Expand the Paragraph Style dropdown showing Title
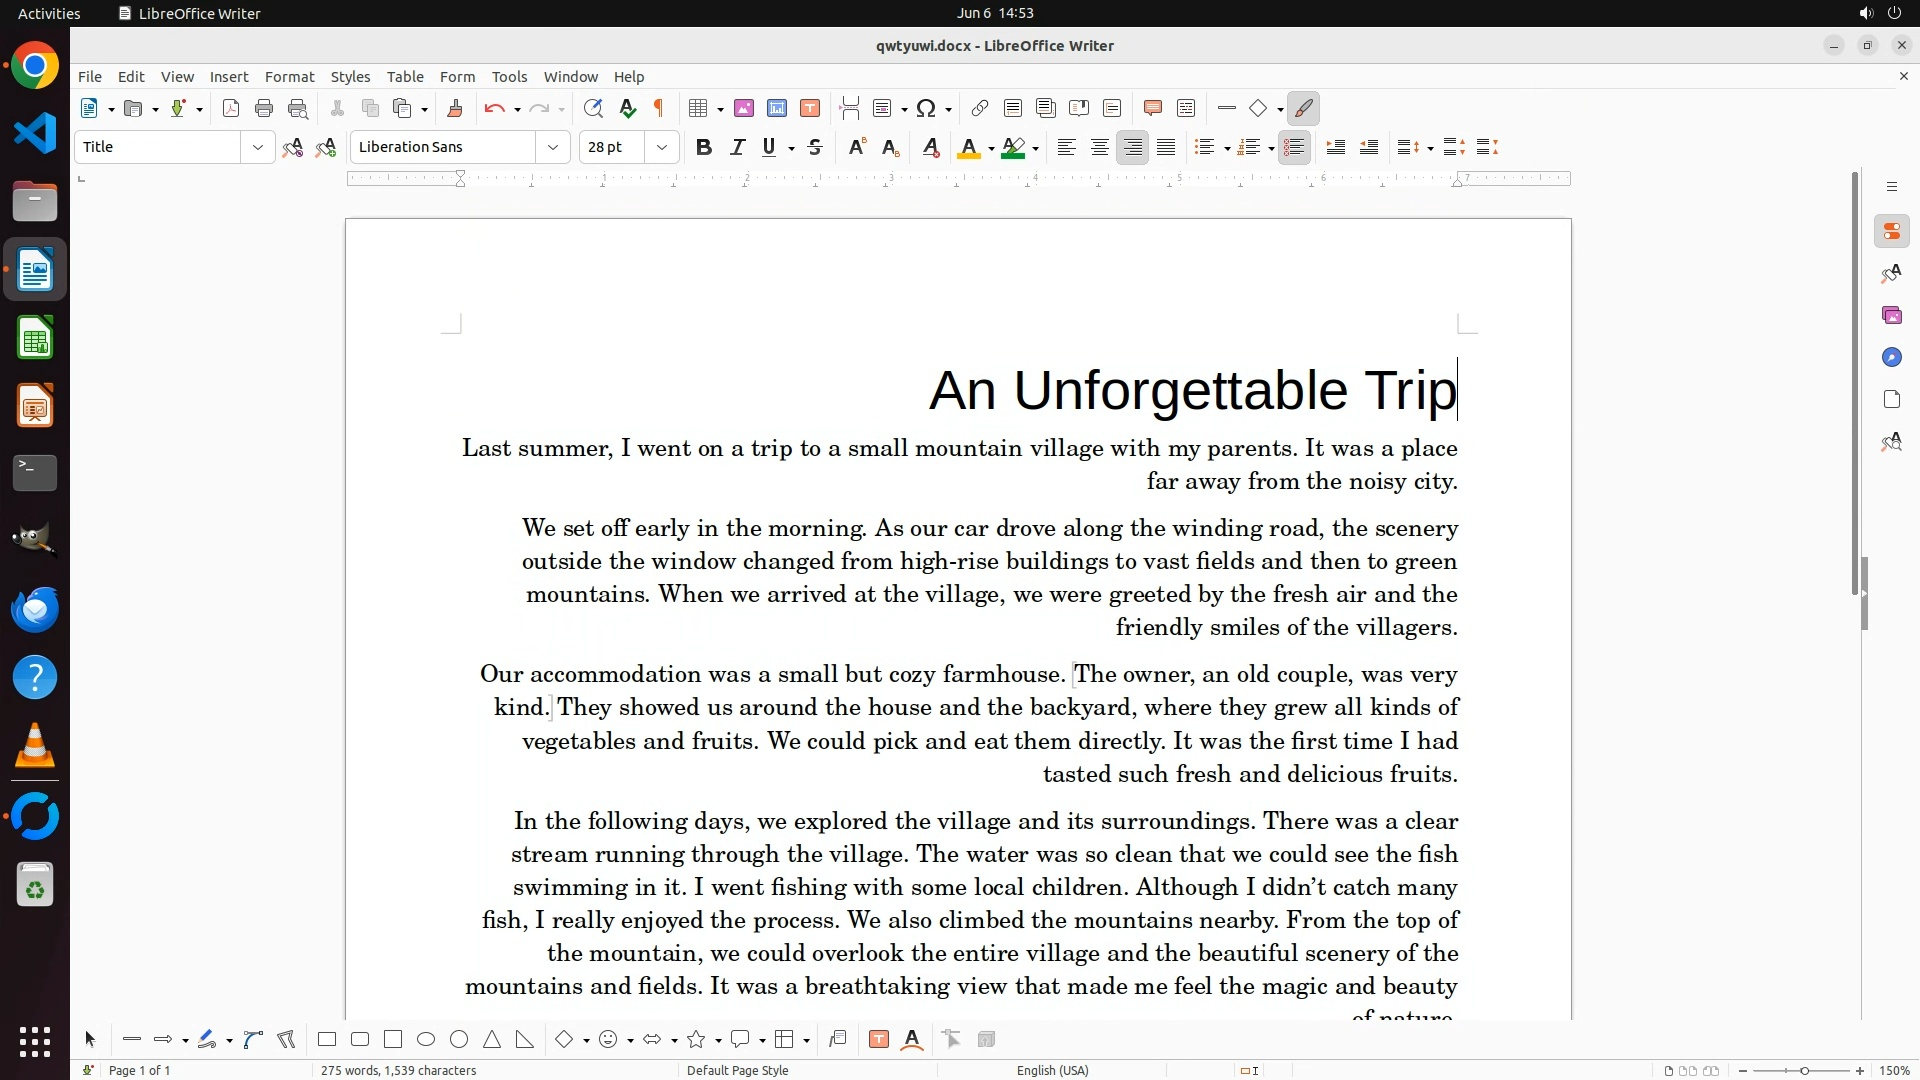Screen dimensions: 1920x1080 tap(257, 147)
